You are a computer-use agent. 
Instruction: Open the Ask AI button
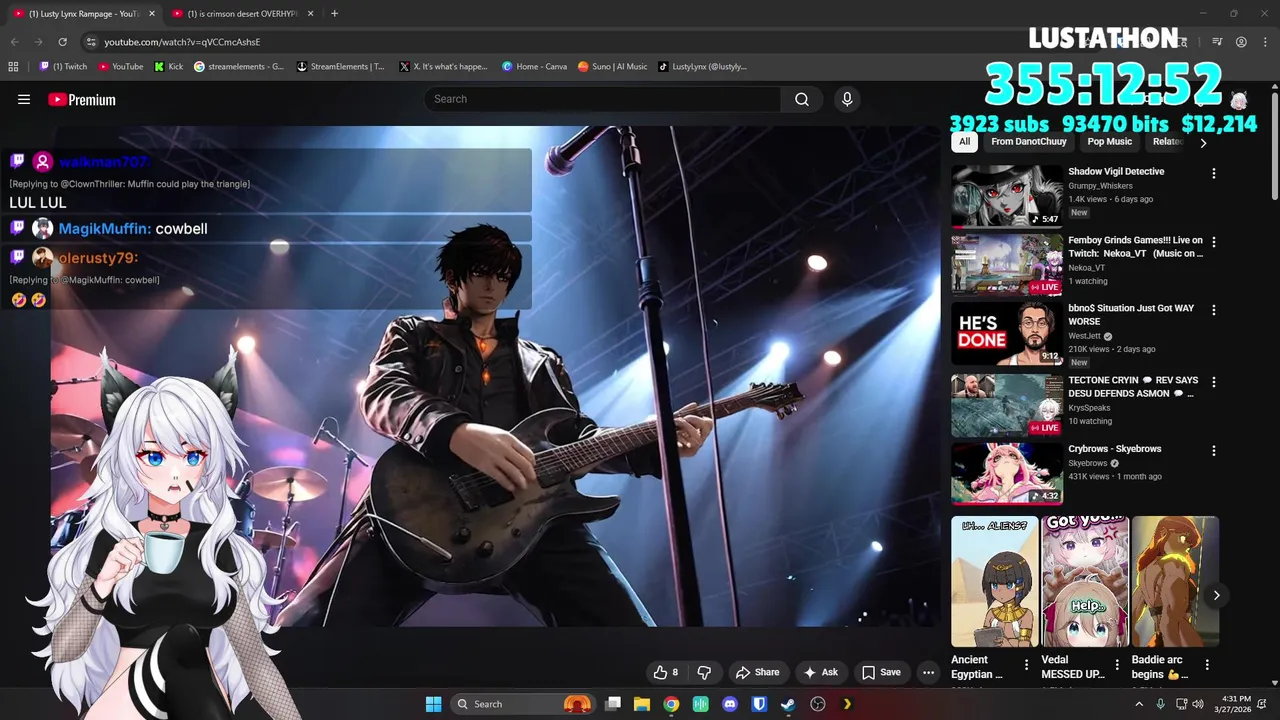pos(821,672)
